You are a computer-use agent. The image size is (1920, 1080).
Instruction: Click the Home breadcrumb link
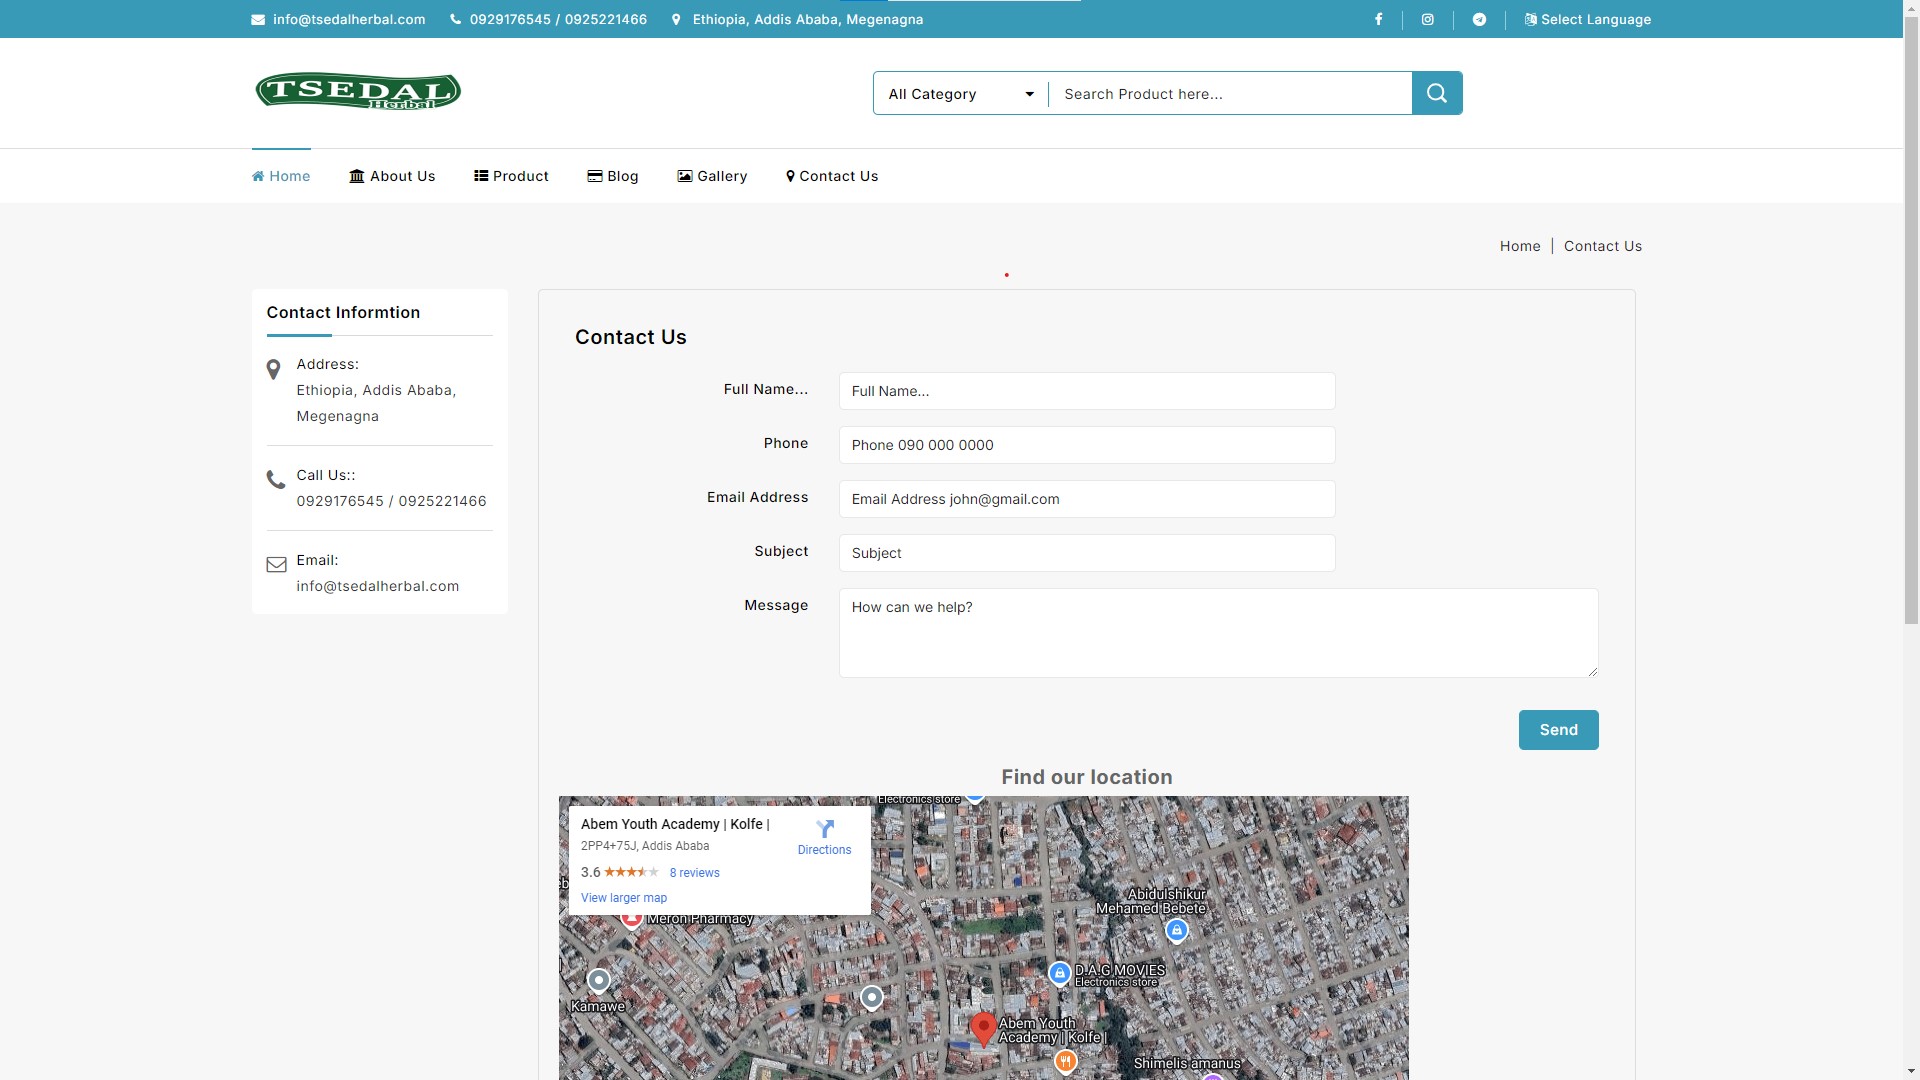[x=1519, y=246]
